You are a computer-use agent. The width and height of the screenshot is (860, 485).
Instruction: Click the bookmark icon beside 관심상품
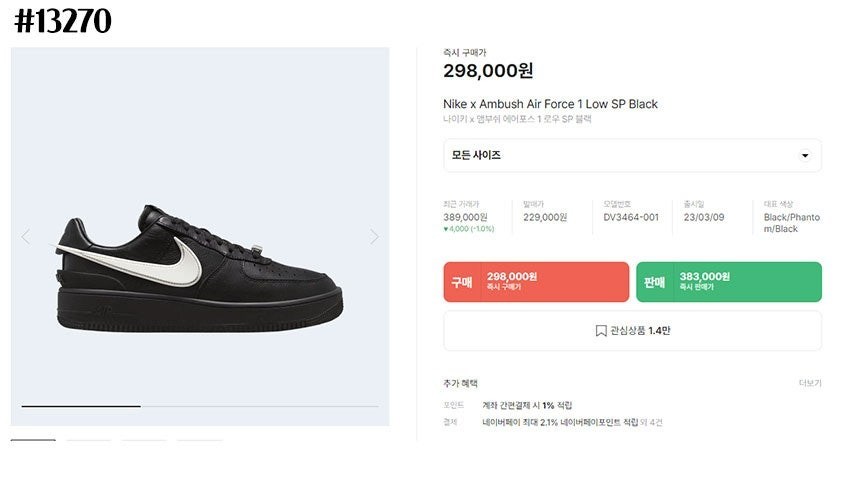[601, 330]
